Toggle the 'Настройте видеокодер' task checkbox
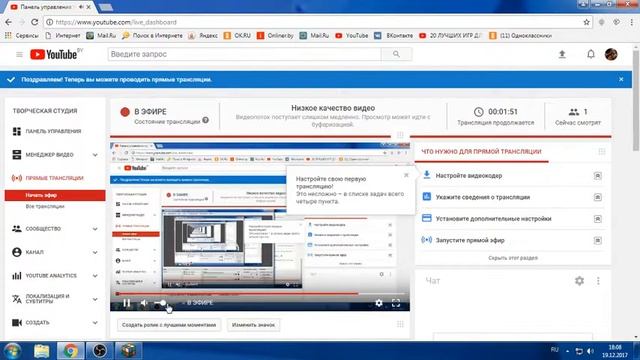The image size is (640, 360). 598,176
